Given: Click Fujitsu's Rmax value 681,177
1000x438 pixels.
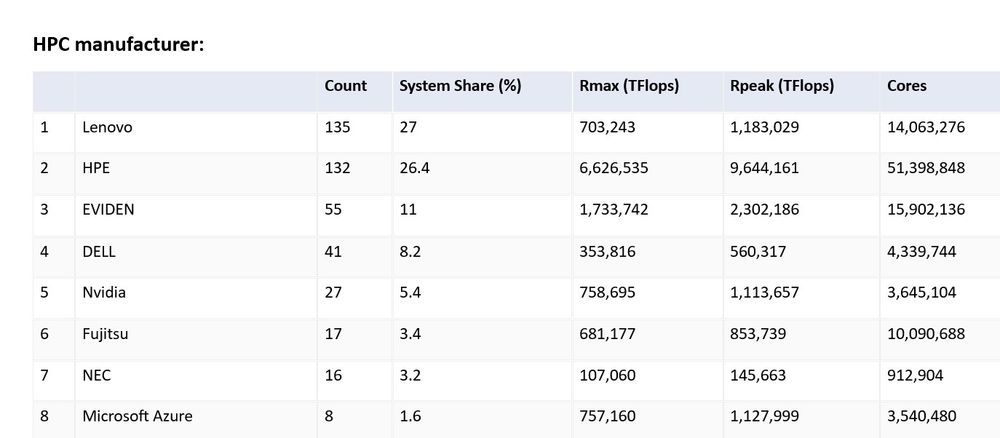Looking at the screenshot, I should pyautogui.click(x=607, y=334).
